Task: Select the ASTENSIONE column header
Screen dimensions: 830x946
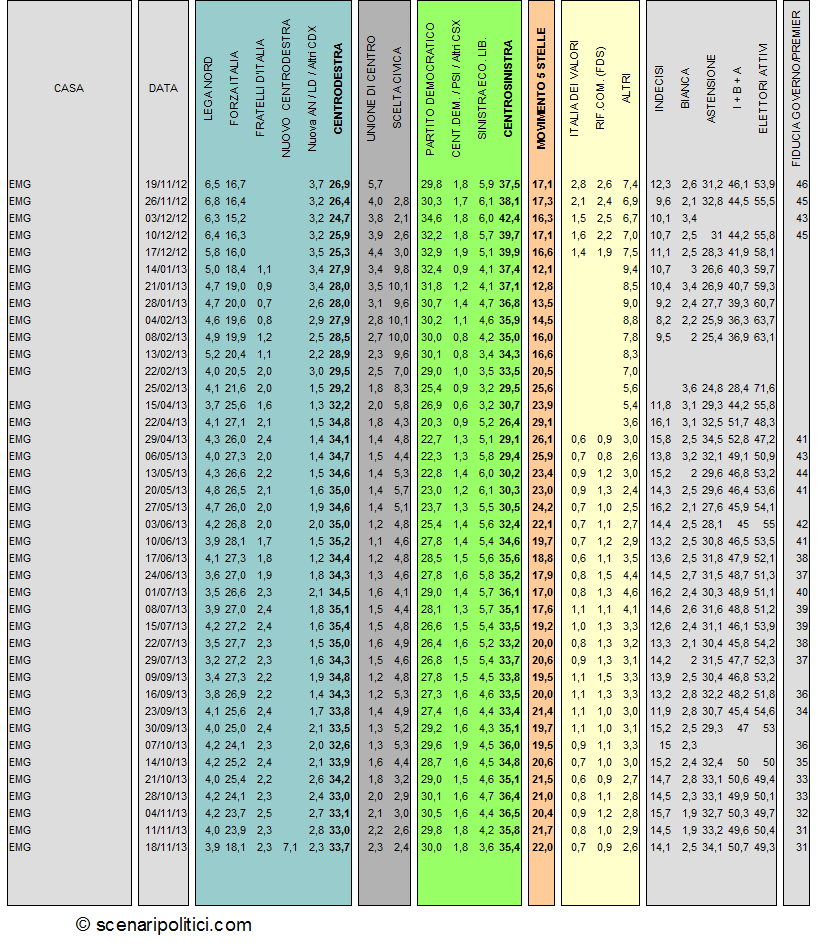Action: point(711,88)
